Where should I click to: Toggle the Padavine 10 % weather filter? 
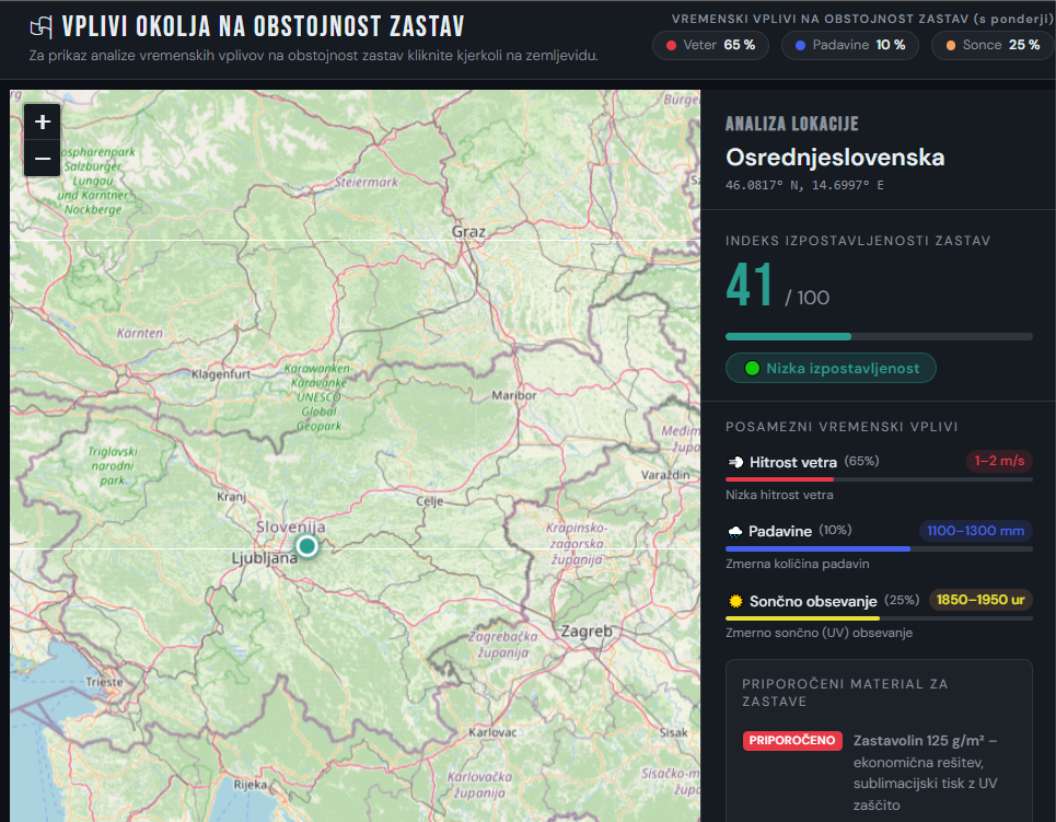[x=849, y=45]
